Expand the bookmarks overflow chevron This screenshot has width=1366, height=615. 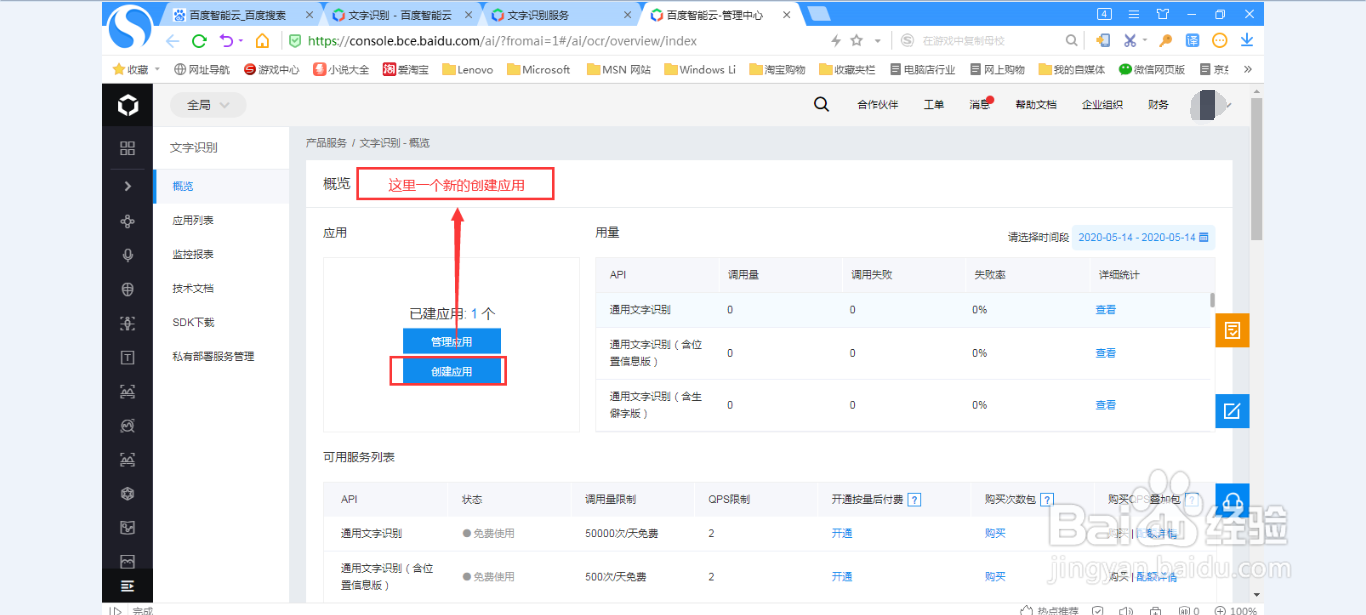pyautogui.click(x=1247, y=69)
